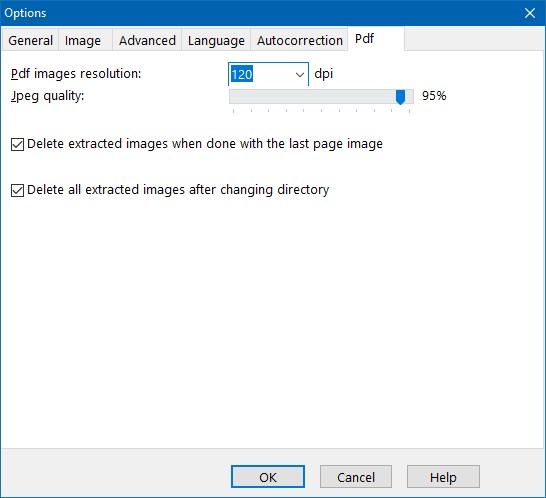
Task: Open Help for the options dialog
Action: tap(443, 476)
